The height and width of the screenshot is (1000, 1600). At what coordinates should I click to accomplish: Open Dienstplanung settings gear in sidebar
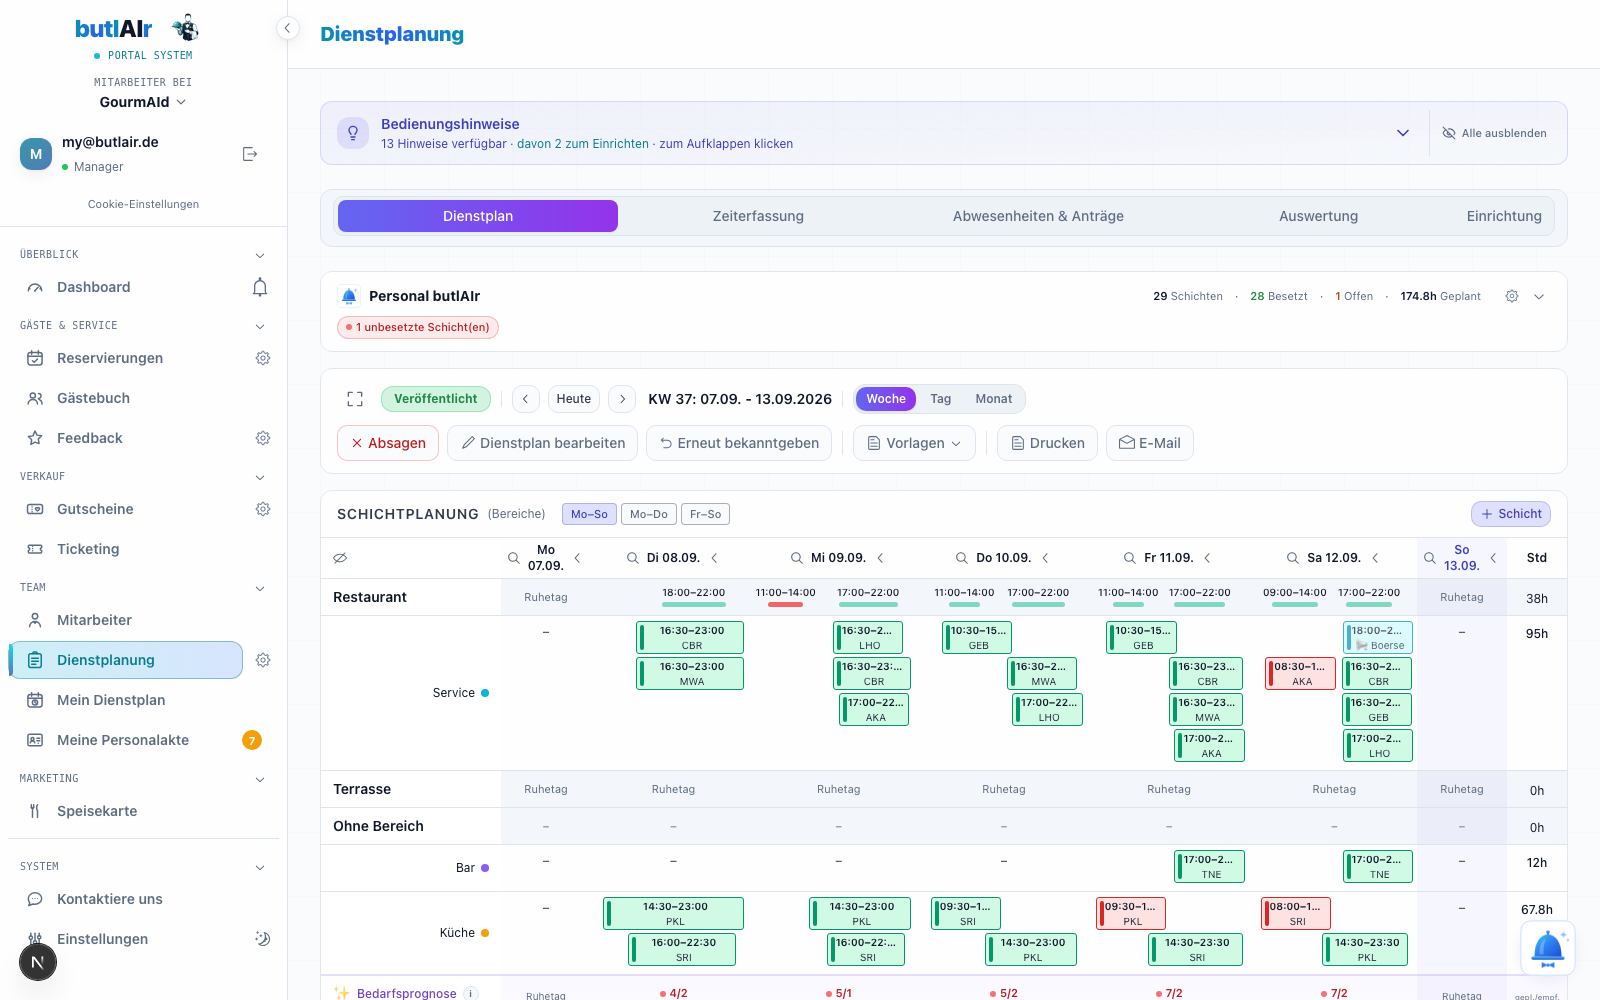[263, 660]
